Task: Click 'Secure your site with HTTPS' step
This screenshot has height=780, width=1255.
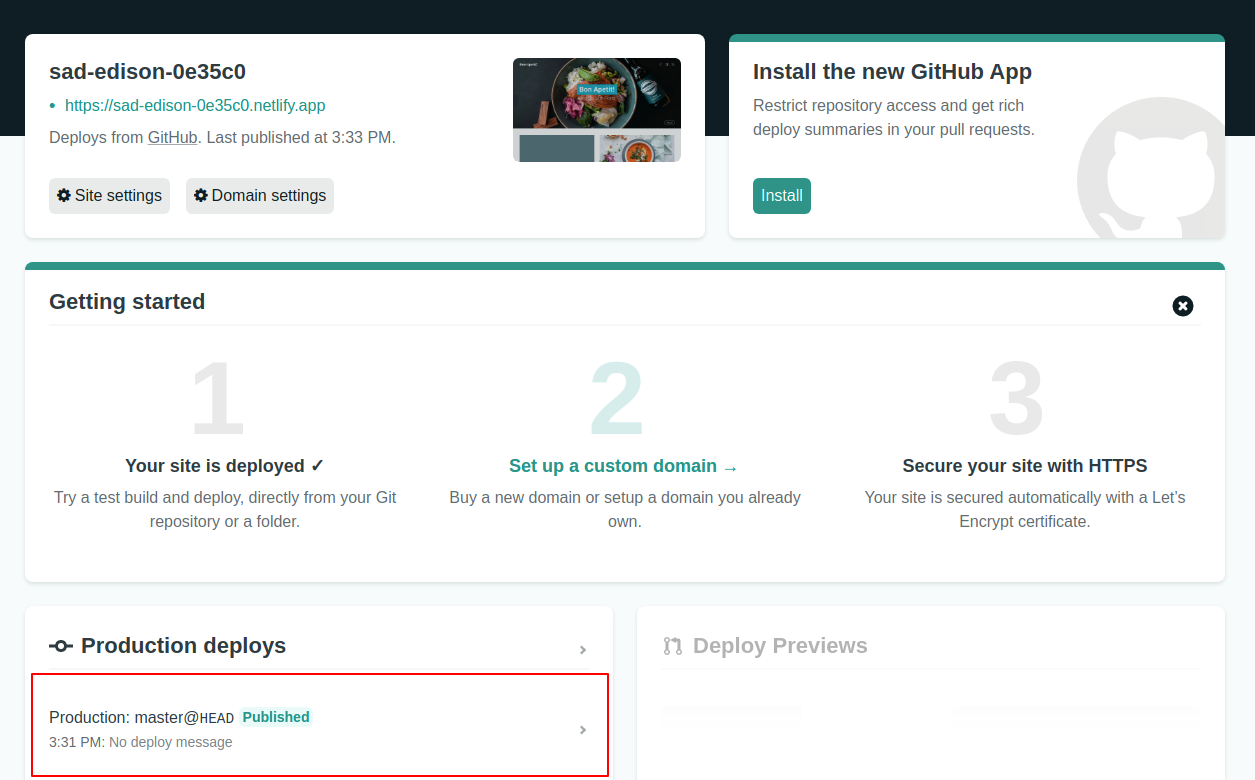Action: pyautogui.click(x=1025, y=466)
